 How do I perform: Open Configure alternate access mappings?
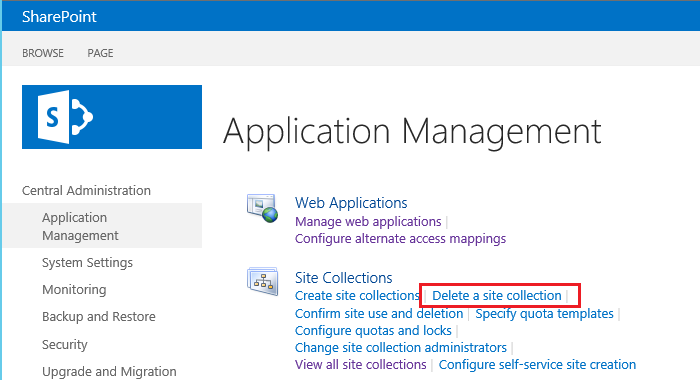pyautogui.click(x=400, y=238)
